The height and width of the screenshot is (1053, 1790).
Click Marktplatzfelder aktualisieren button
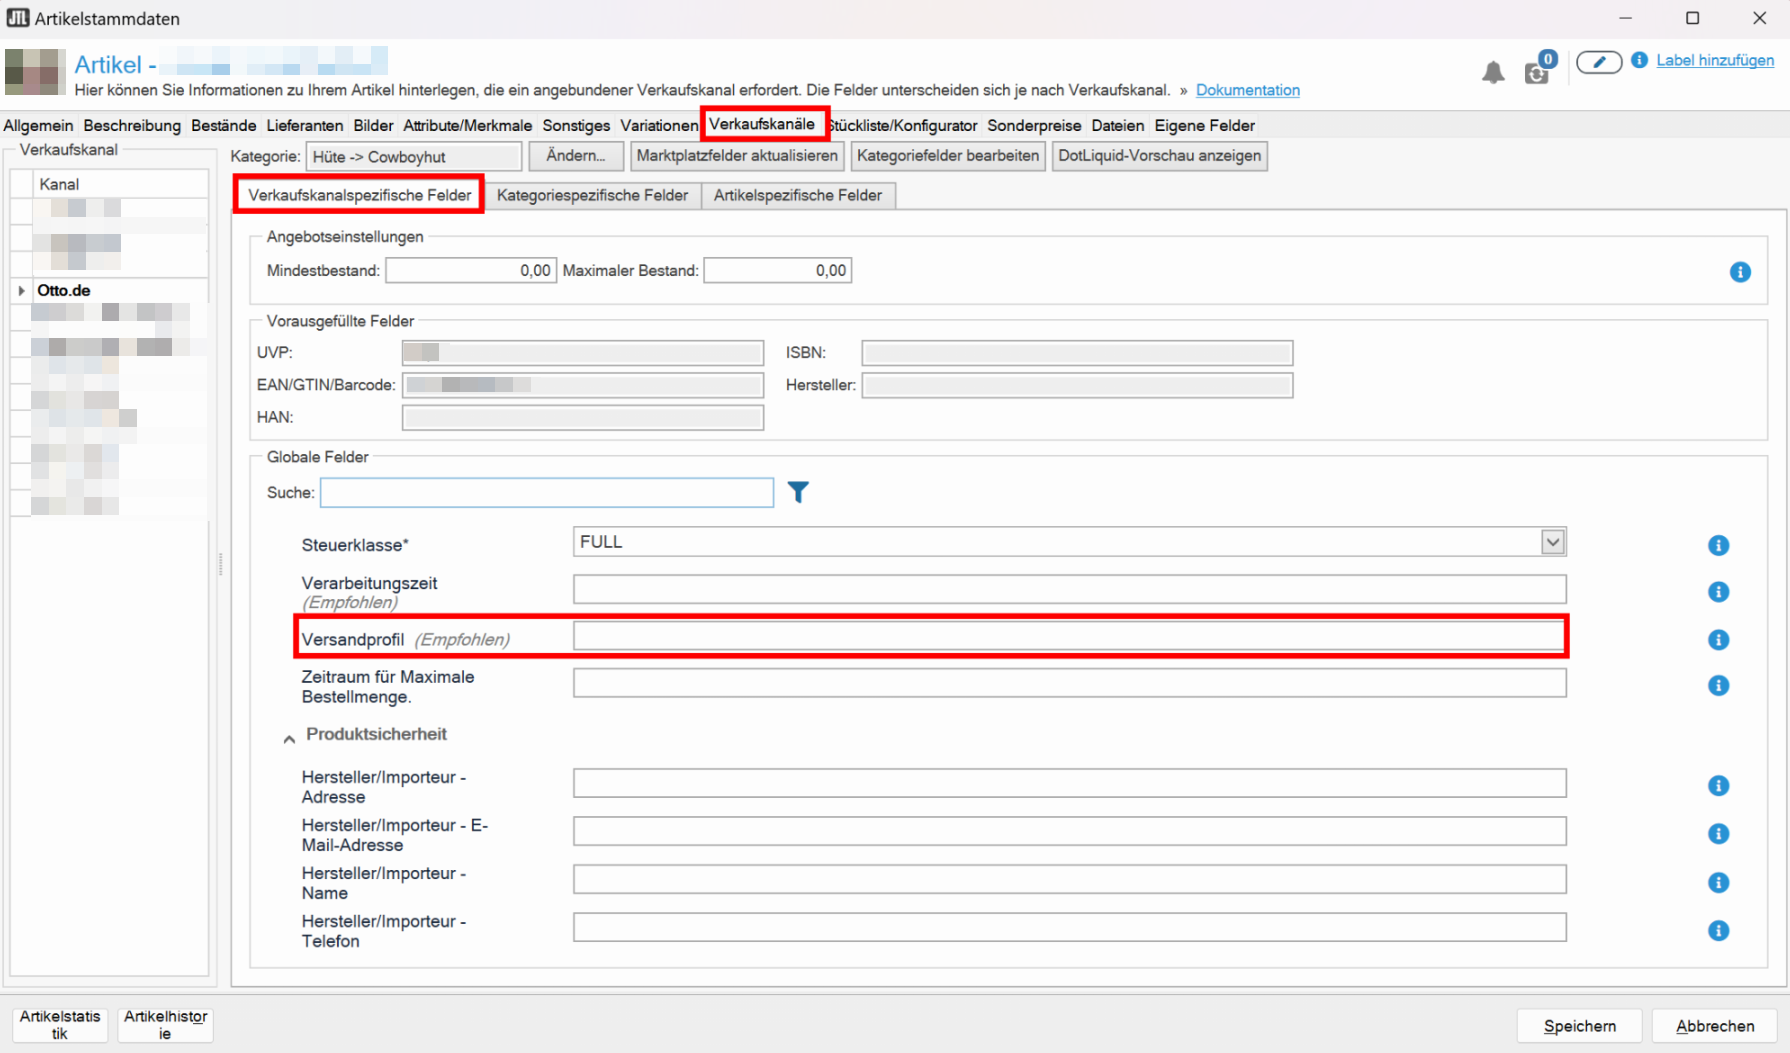point(736,156)
